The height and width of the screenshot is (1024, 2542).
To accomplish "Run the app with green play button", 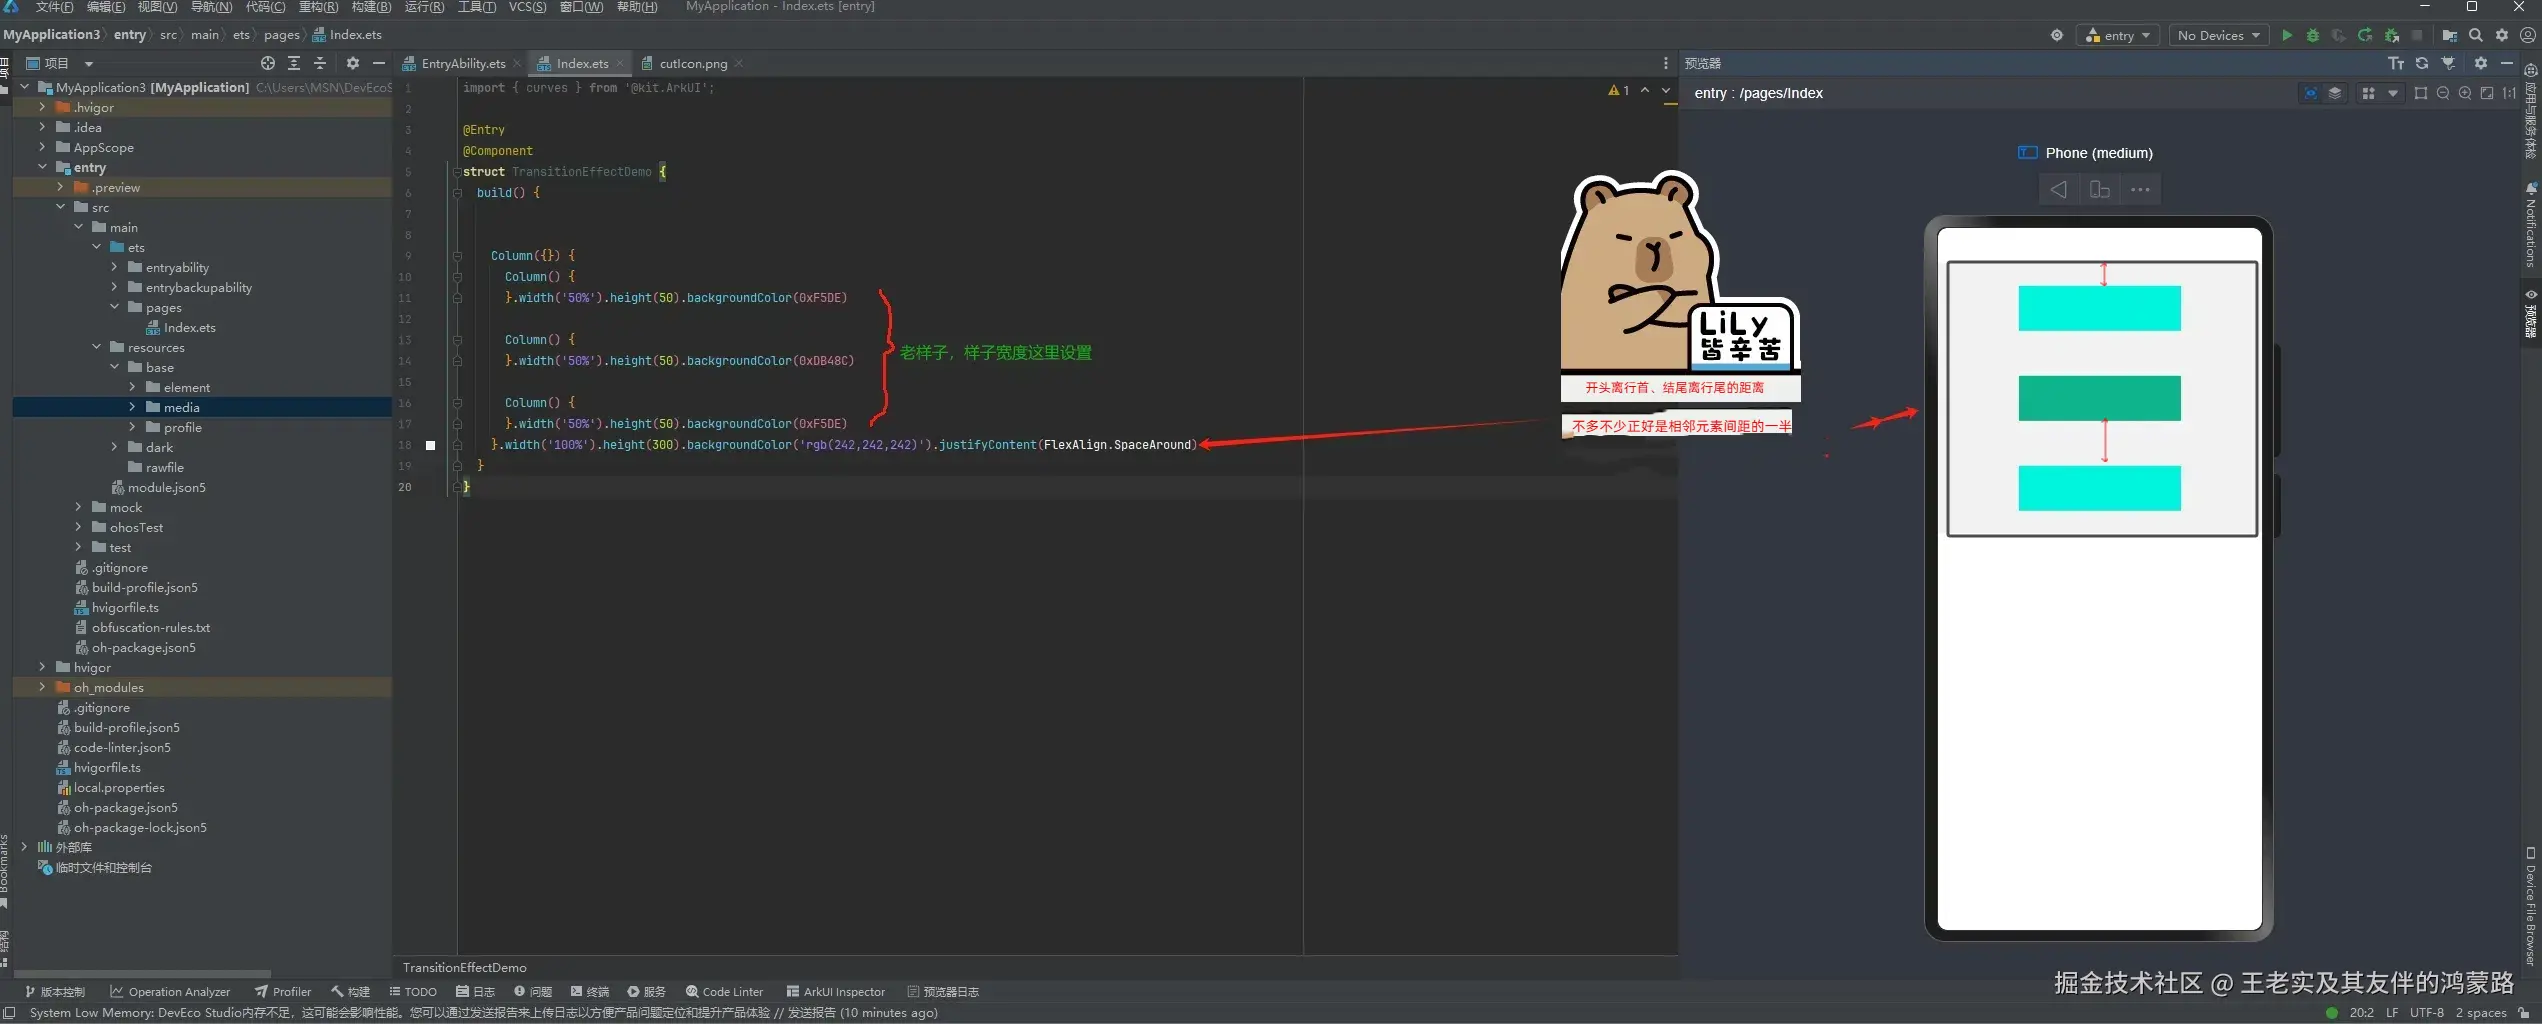I will pyautogui.click(x=2286, y=35).
